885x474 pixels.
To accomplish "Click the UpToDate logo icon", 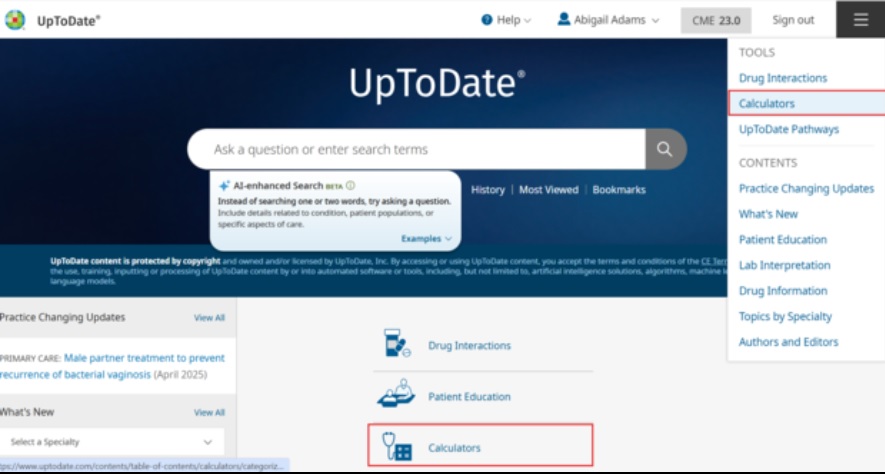I will [14, 20].
